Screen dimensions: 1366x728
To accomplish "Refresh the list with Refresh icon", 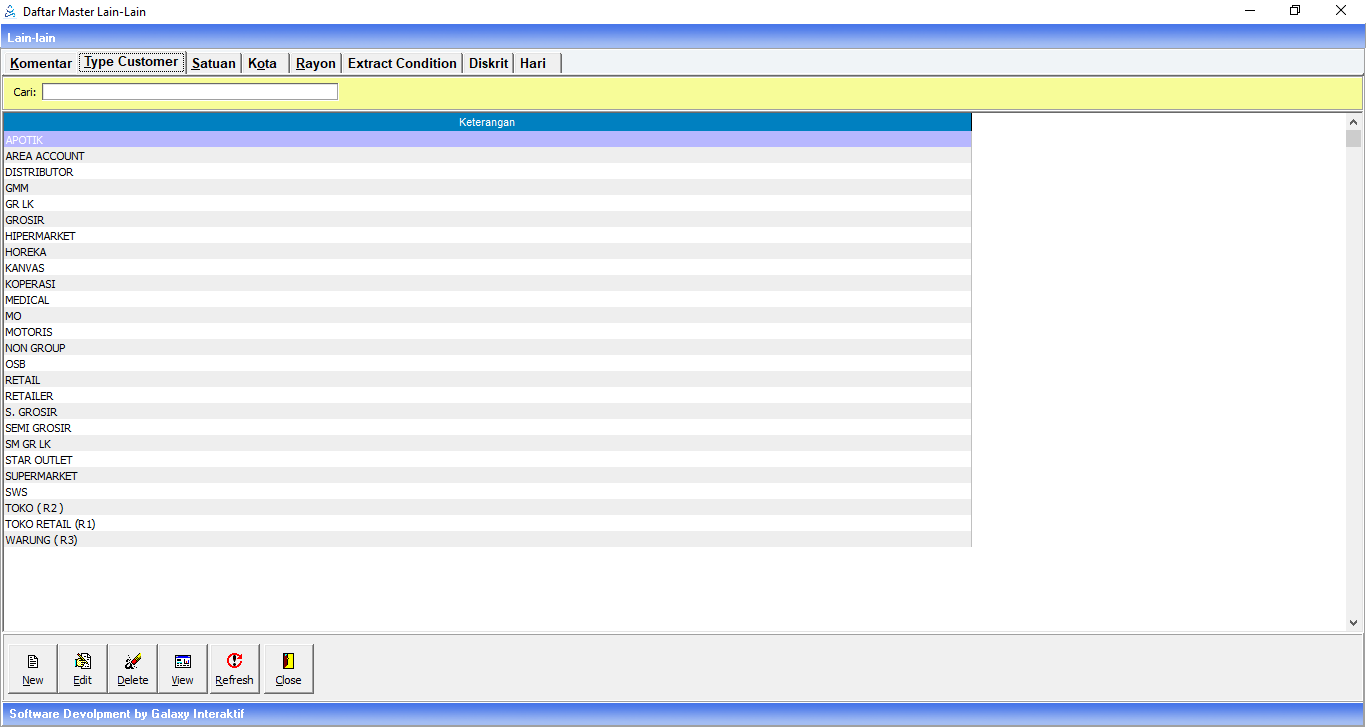I will click(x=234, y=669).
